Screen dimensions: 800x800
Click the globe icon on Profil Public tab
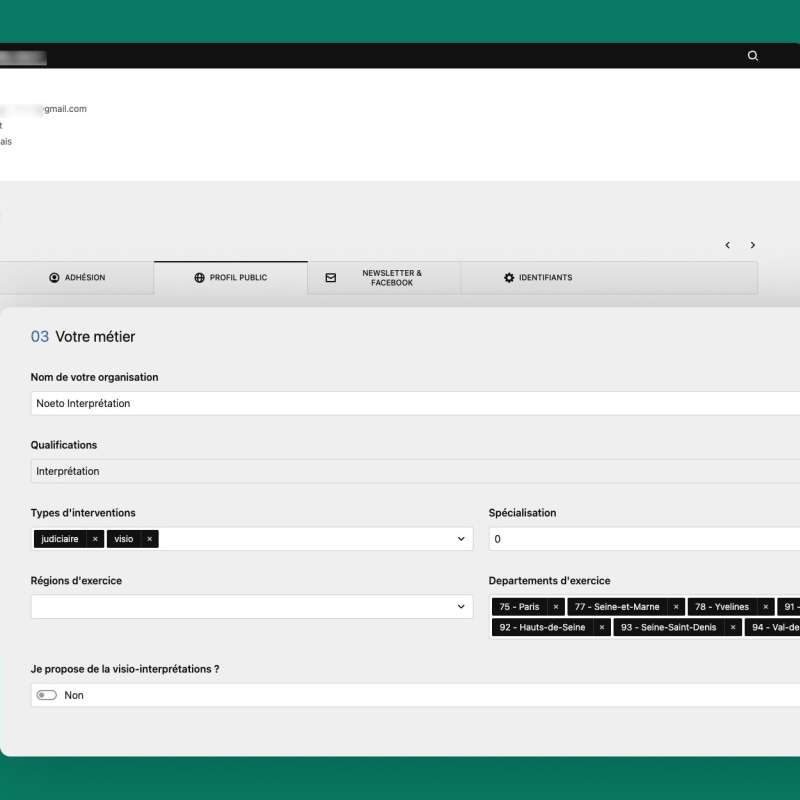tap(198, 278)
